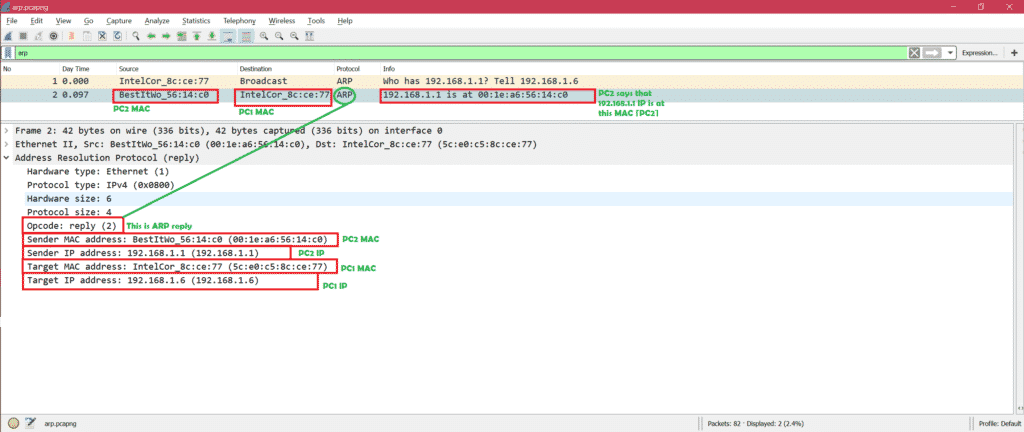Viewport: 1024px width, 432px height.
Task: Select the 'Hardware size: 6' field
Action: pyautogui.click(x=69, y=198)
